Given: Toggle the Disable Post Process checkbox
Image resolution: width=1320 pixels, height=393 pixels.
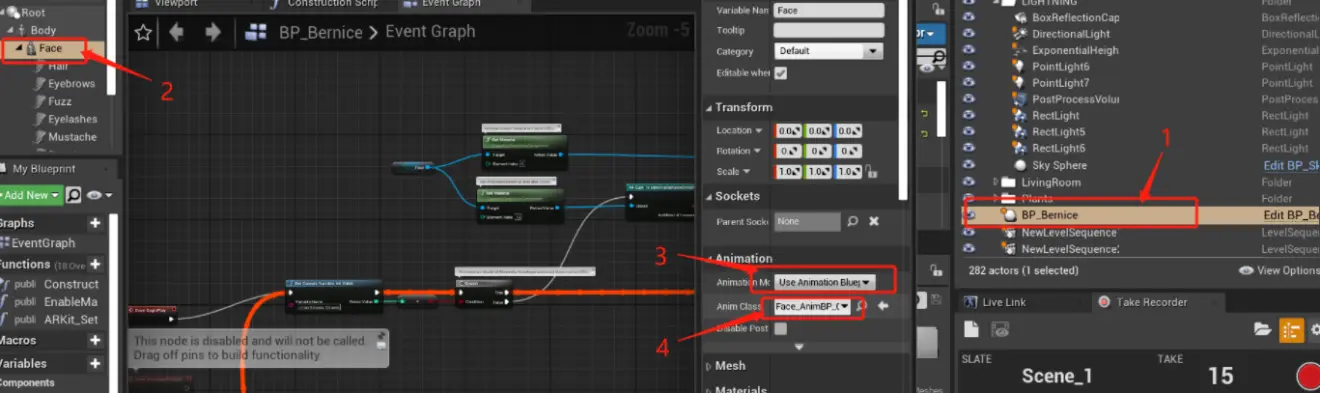Looking at the screenshot, I should point(780,328).
